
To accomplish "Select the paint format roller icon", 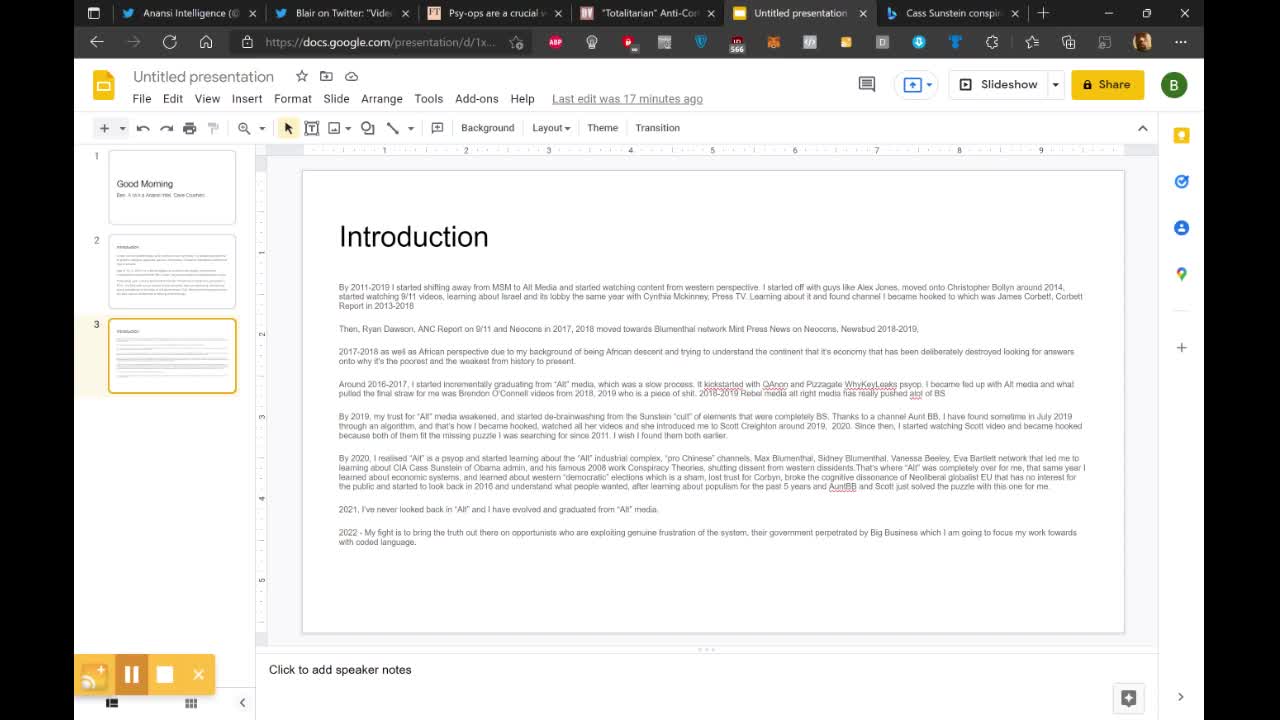I will [x=212, y=128].
